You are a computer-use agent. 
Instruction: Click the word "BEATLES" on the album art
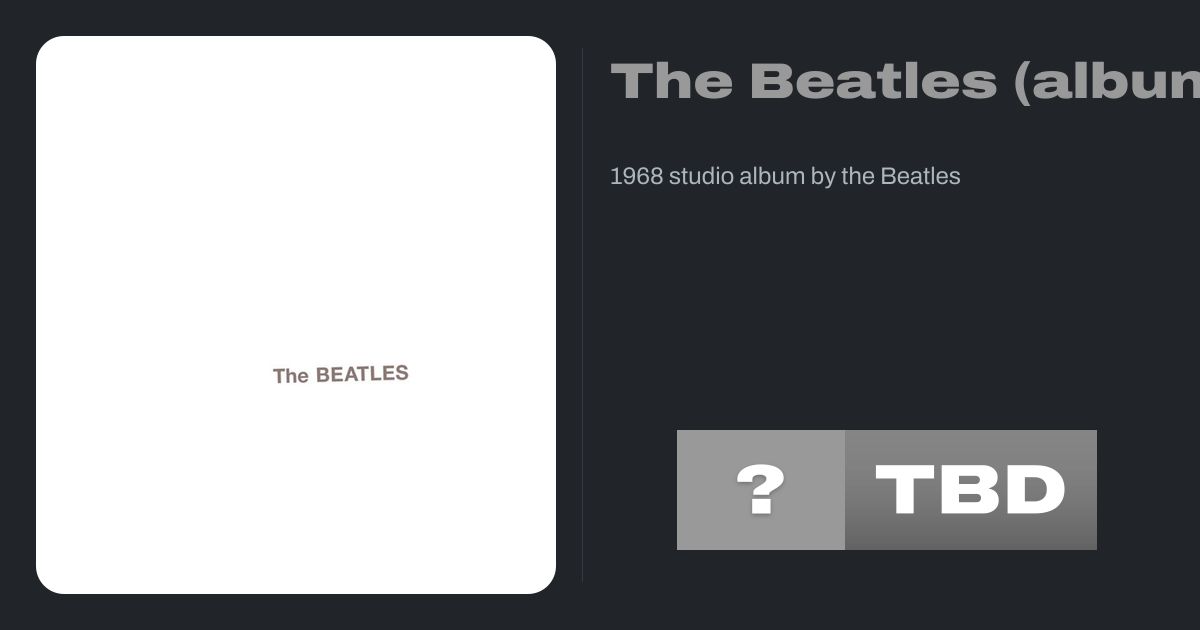[362, 374]
